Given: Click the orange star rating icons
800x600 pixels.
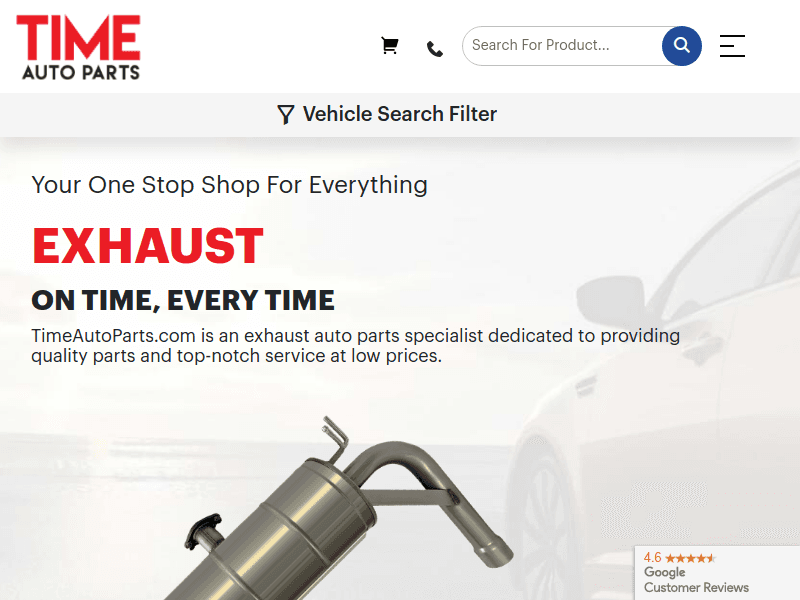Looking at the screenshot, I should coord(690,558).
